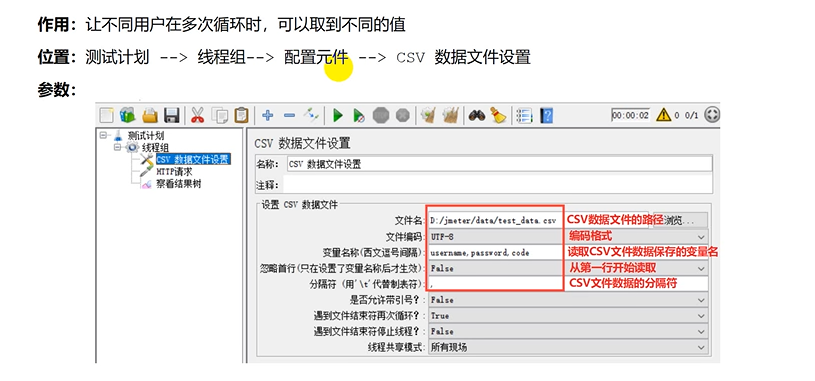Click the Cut scissors icon
This screenshot has width=815, height=381.
[198, 115]
